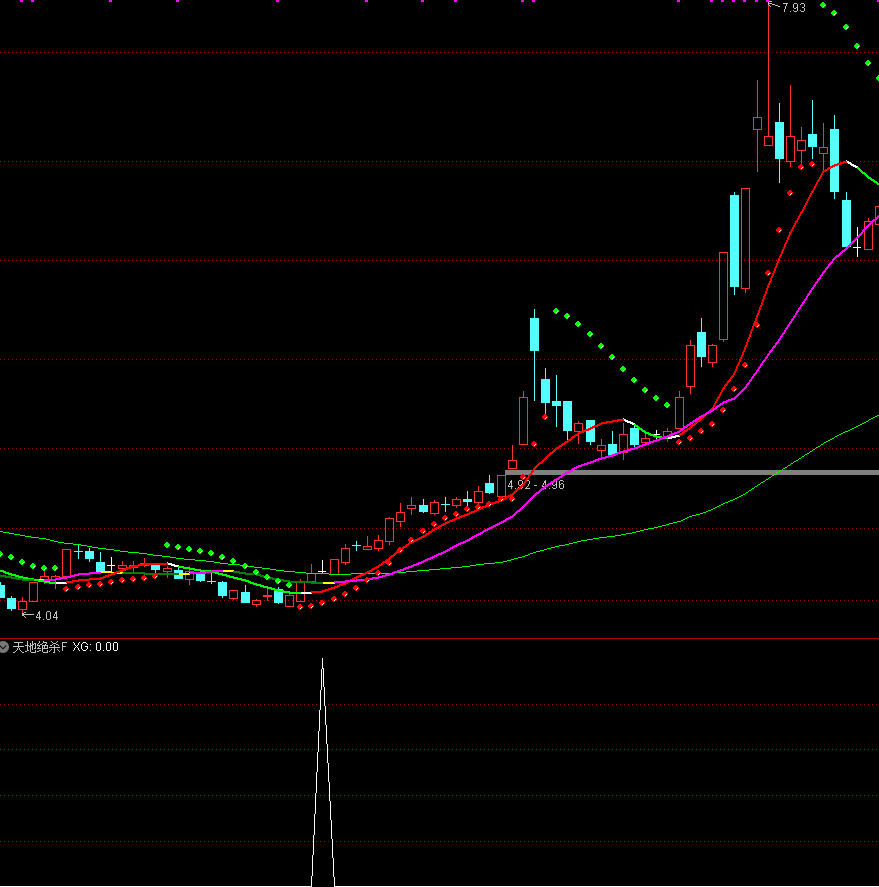Select the 4.92 - 4.96 gap label

[536, 485]
